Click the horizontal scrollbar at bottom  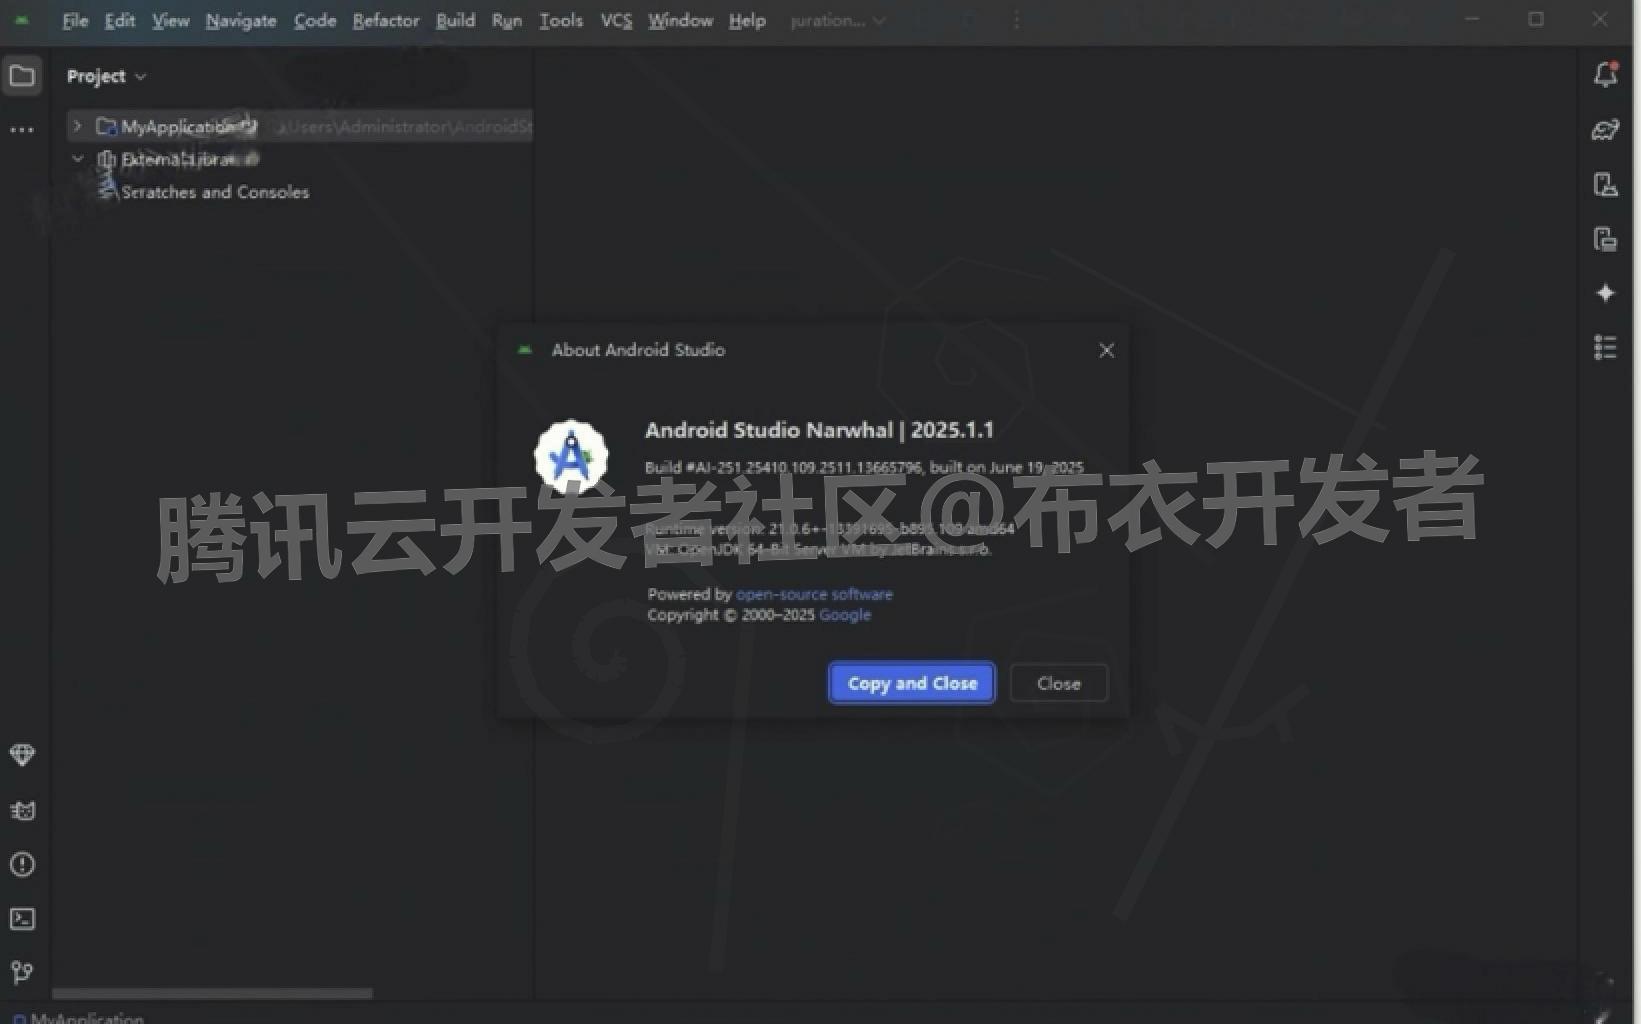pos(210,993)
